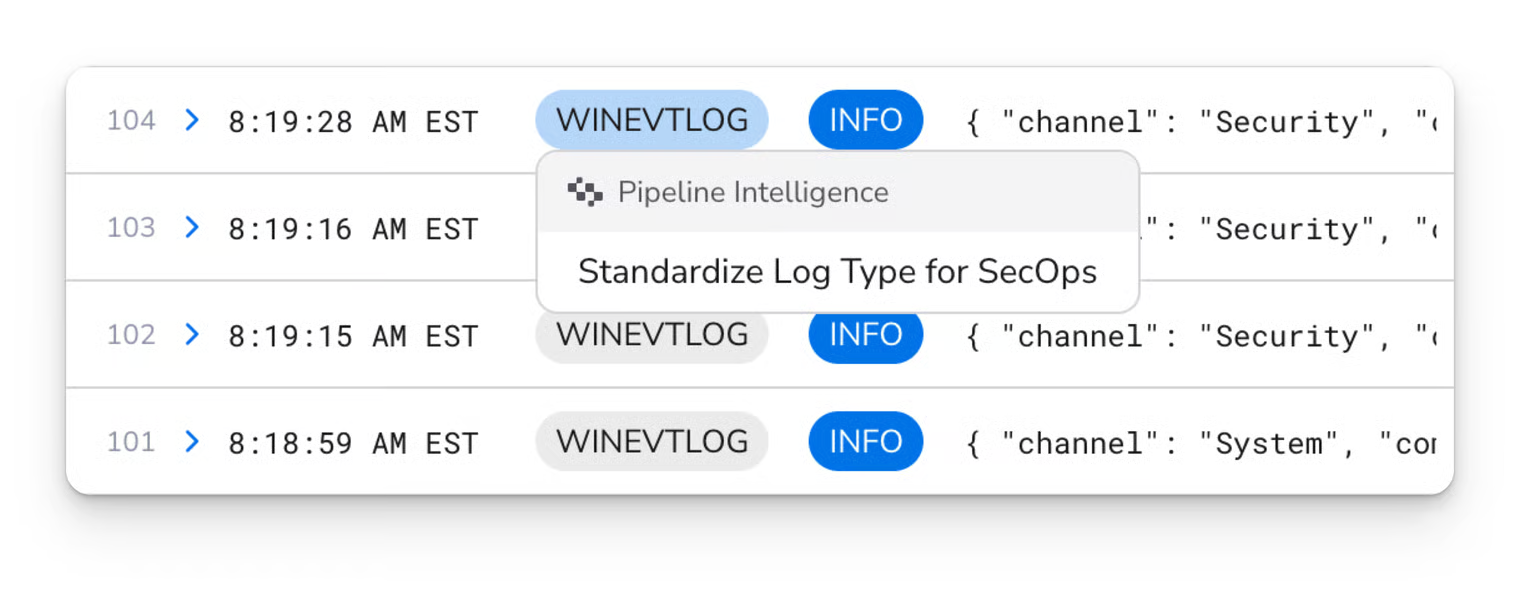Screen dimensions: 1520x592
Task: Expand log row 101 chevron
Action: [192, 442]
